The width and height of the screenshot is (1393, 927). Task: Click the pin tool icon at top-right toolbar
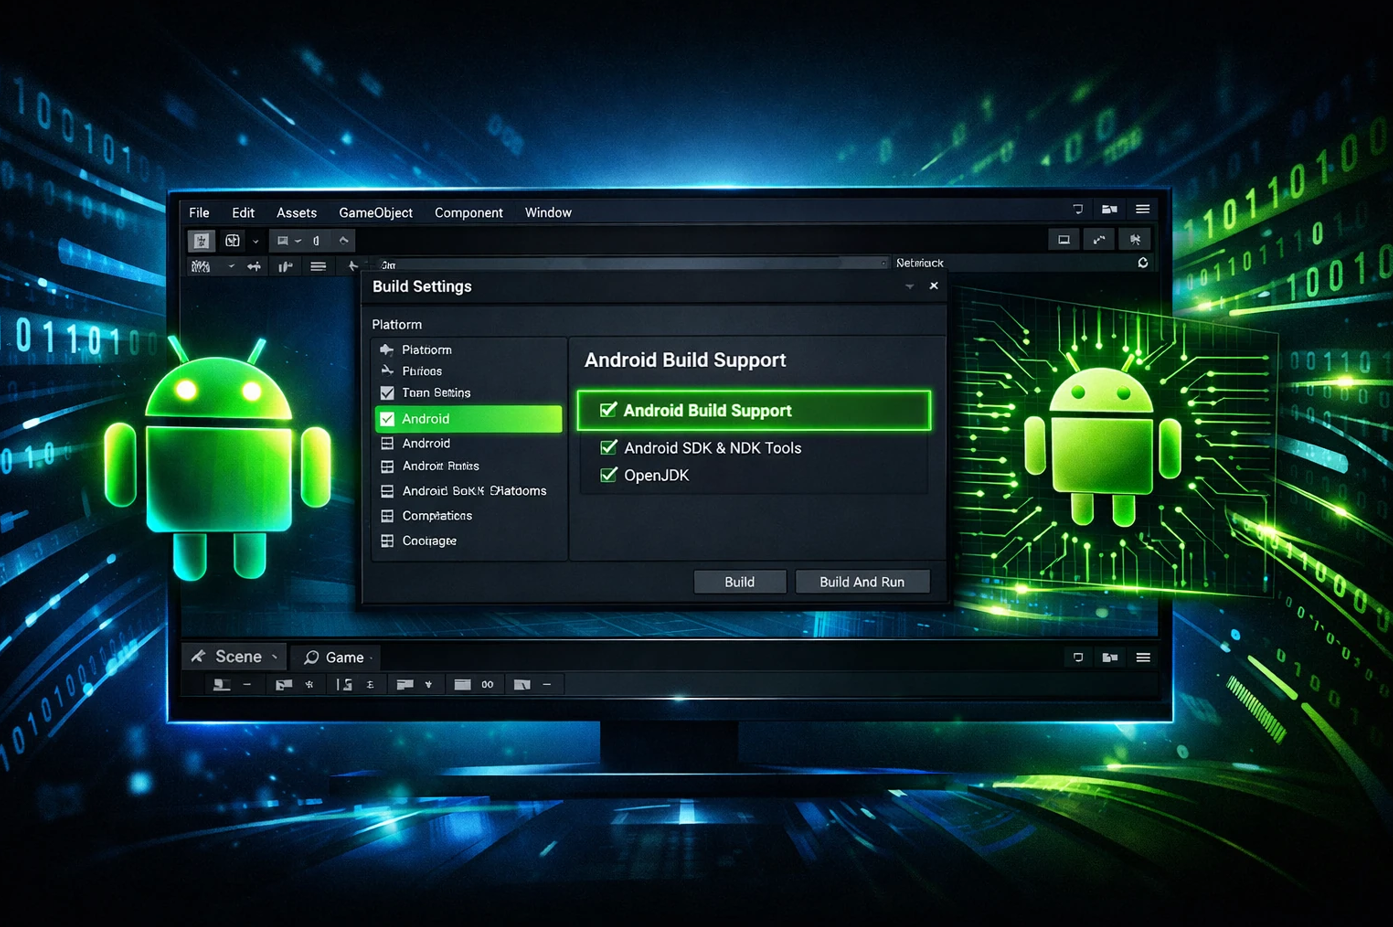pos(1135,240)
